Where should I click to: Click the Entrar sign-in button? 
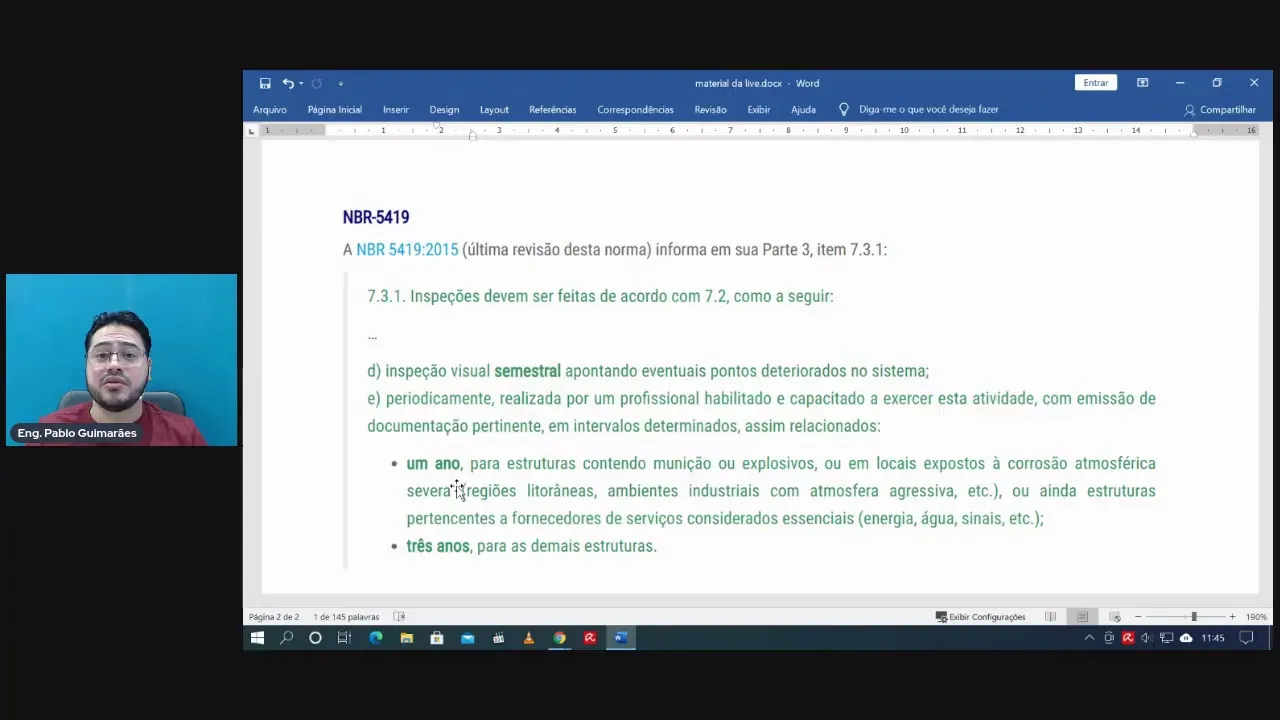tap(1095, 83)
